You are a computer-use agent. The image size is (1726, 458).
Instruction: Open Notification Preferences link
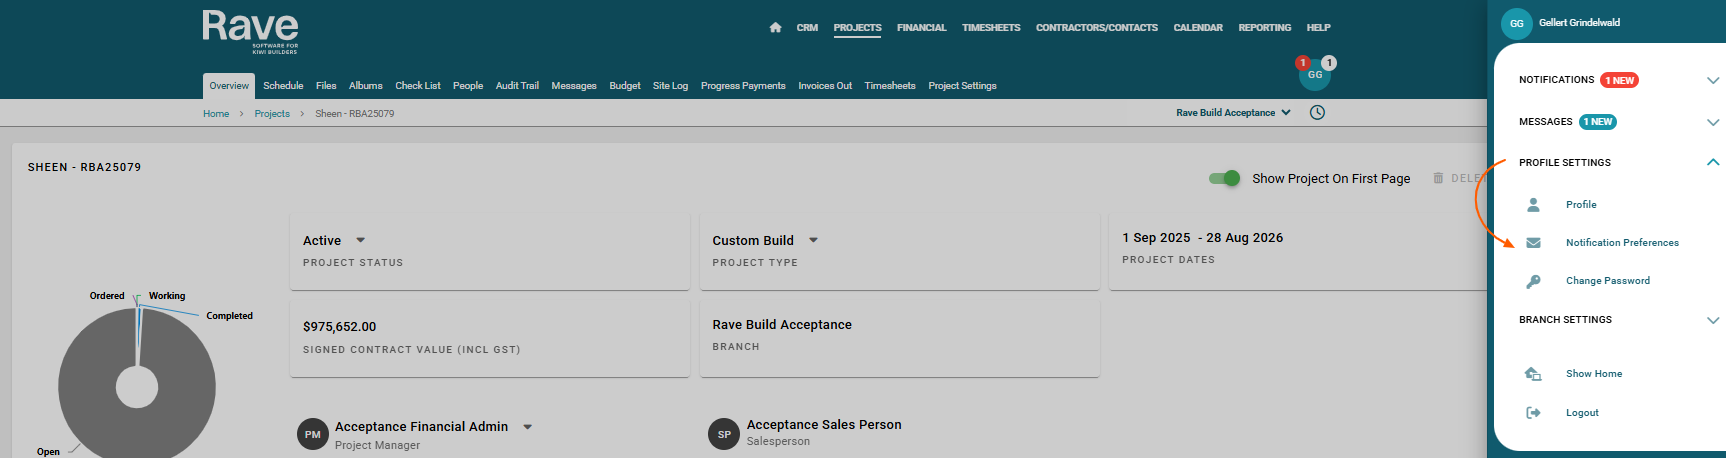click(1622, 243)
